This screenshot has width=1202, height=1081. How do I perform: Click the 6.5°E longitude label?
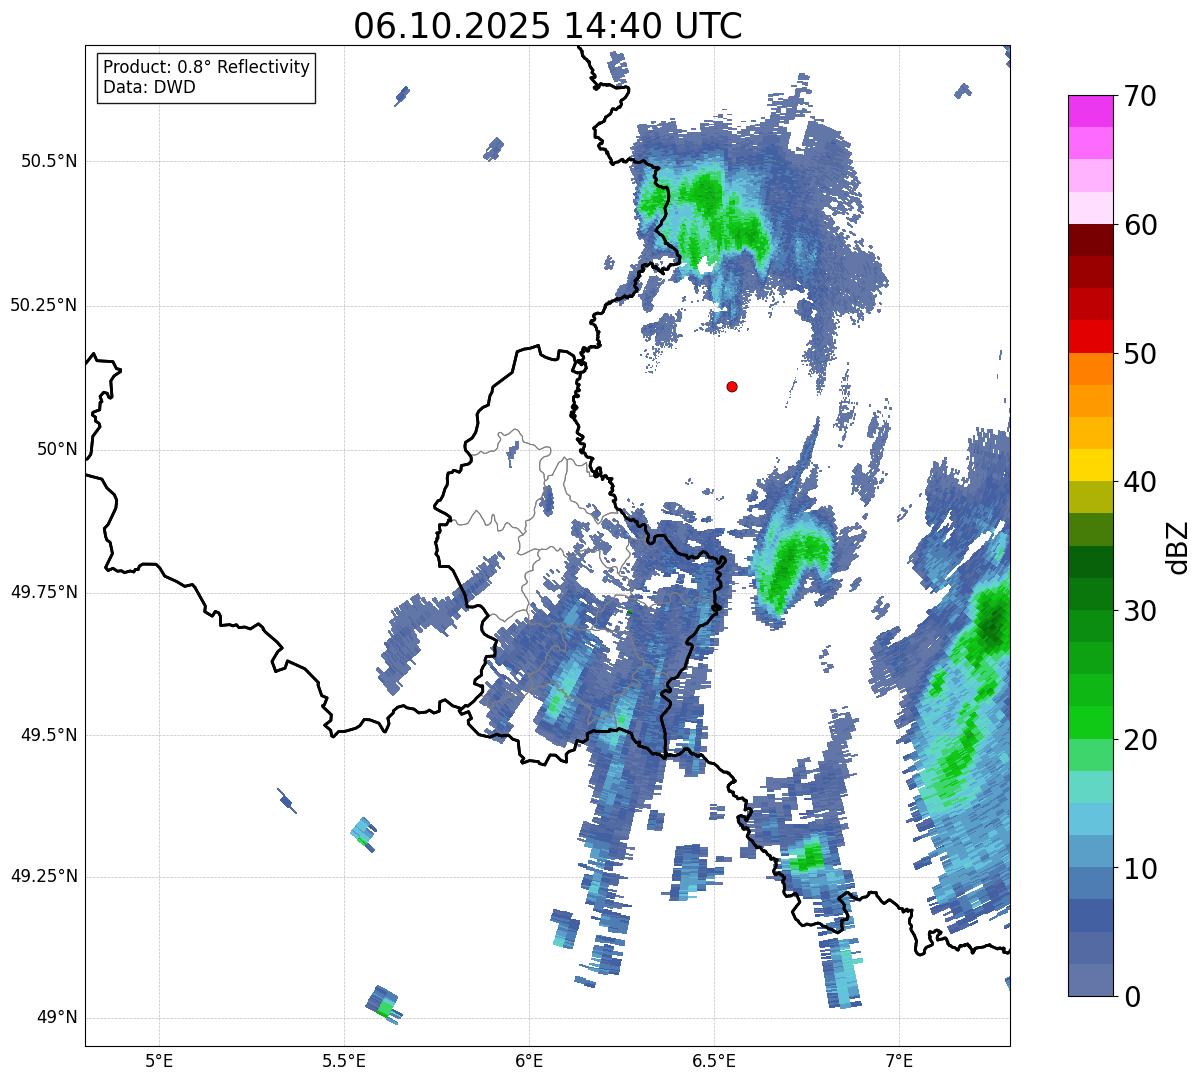(x=714, y=1060)
